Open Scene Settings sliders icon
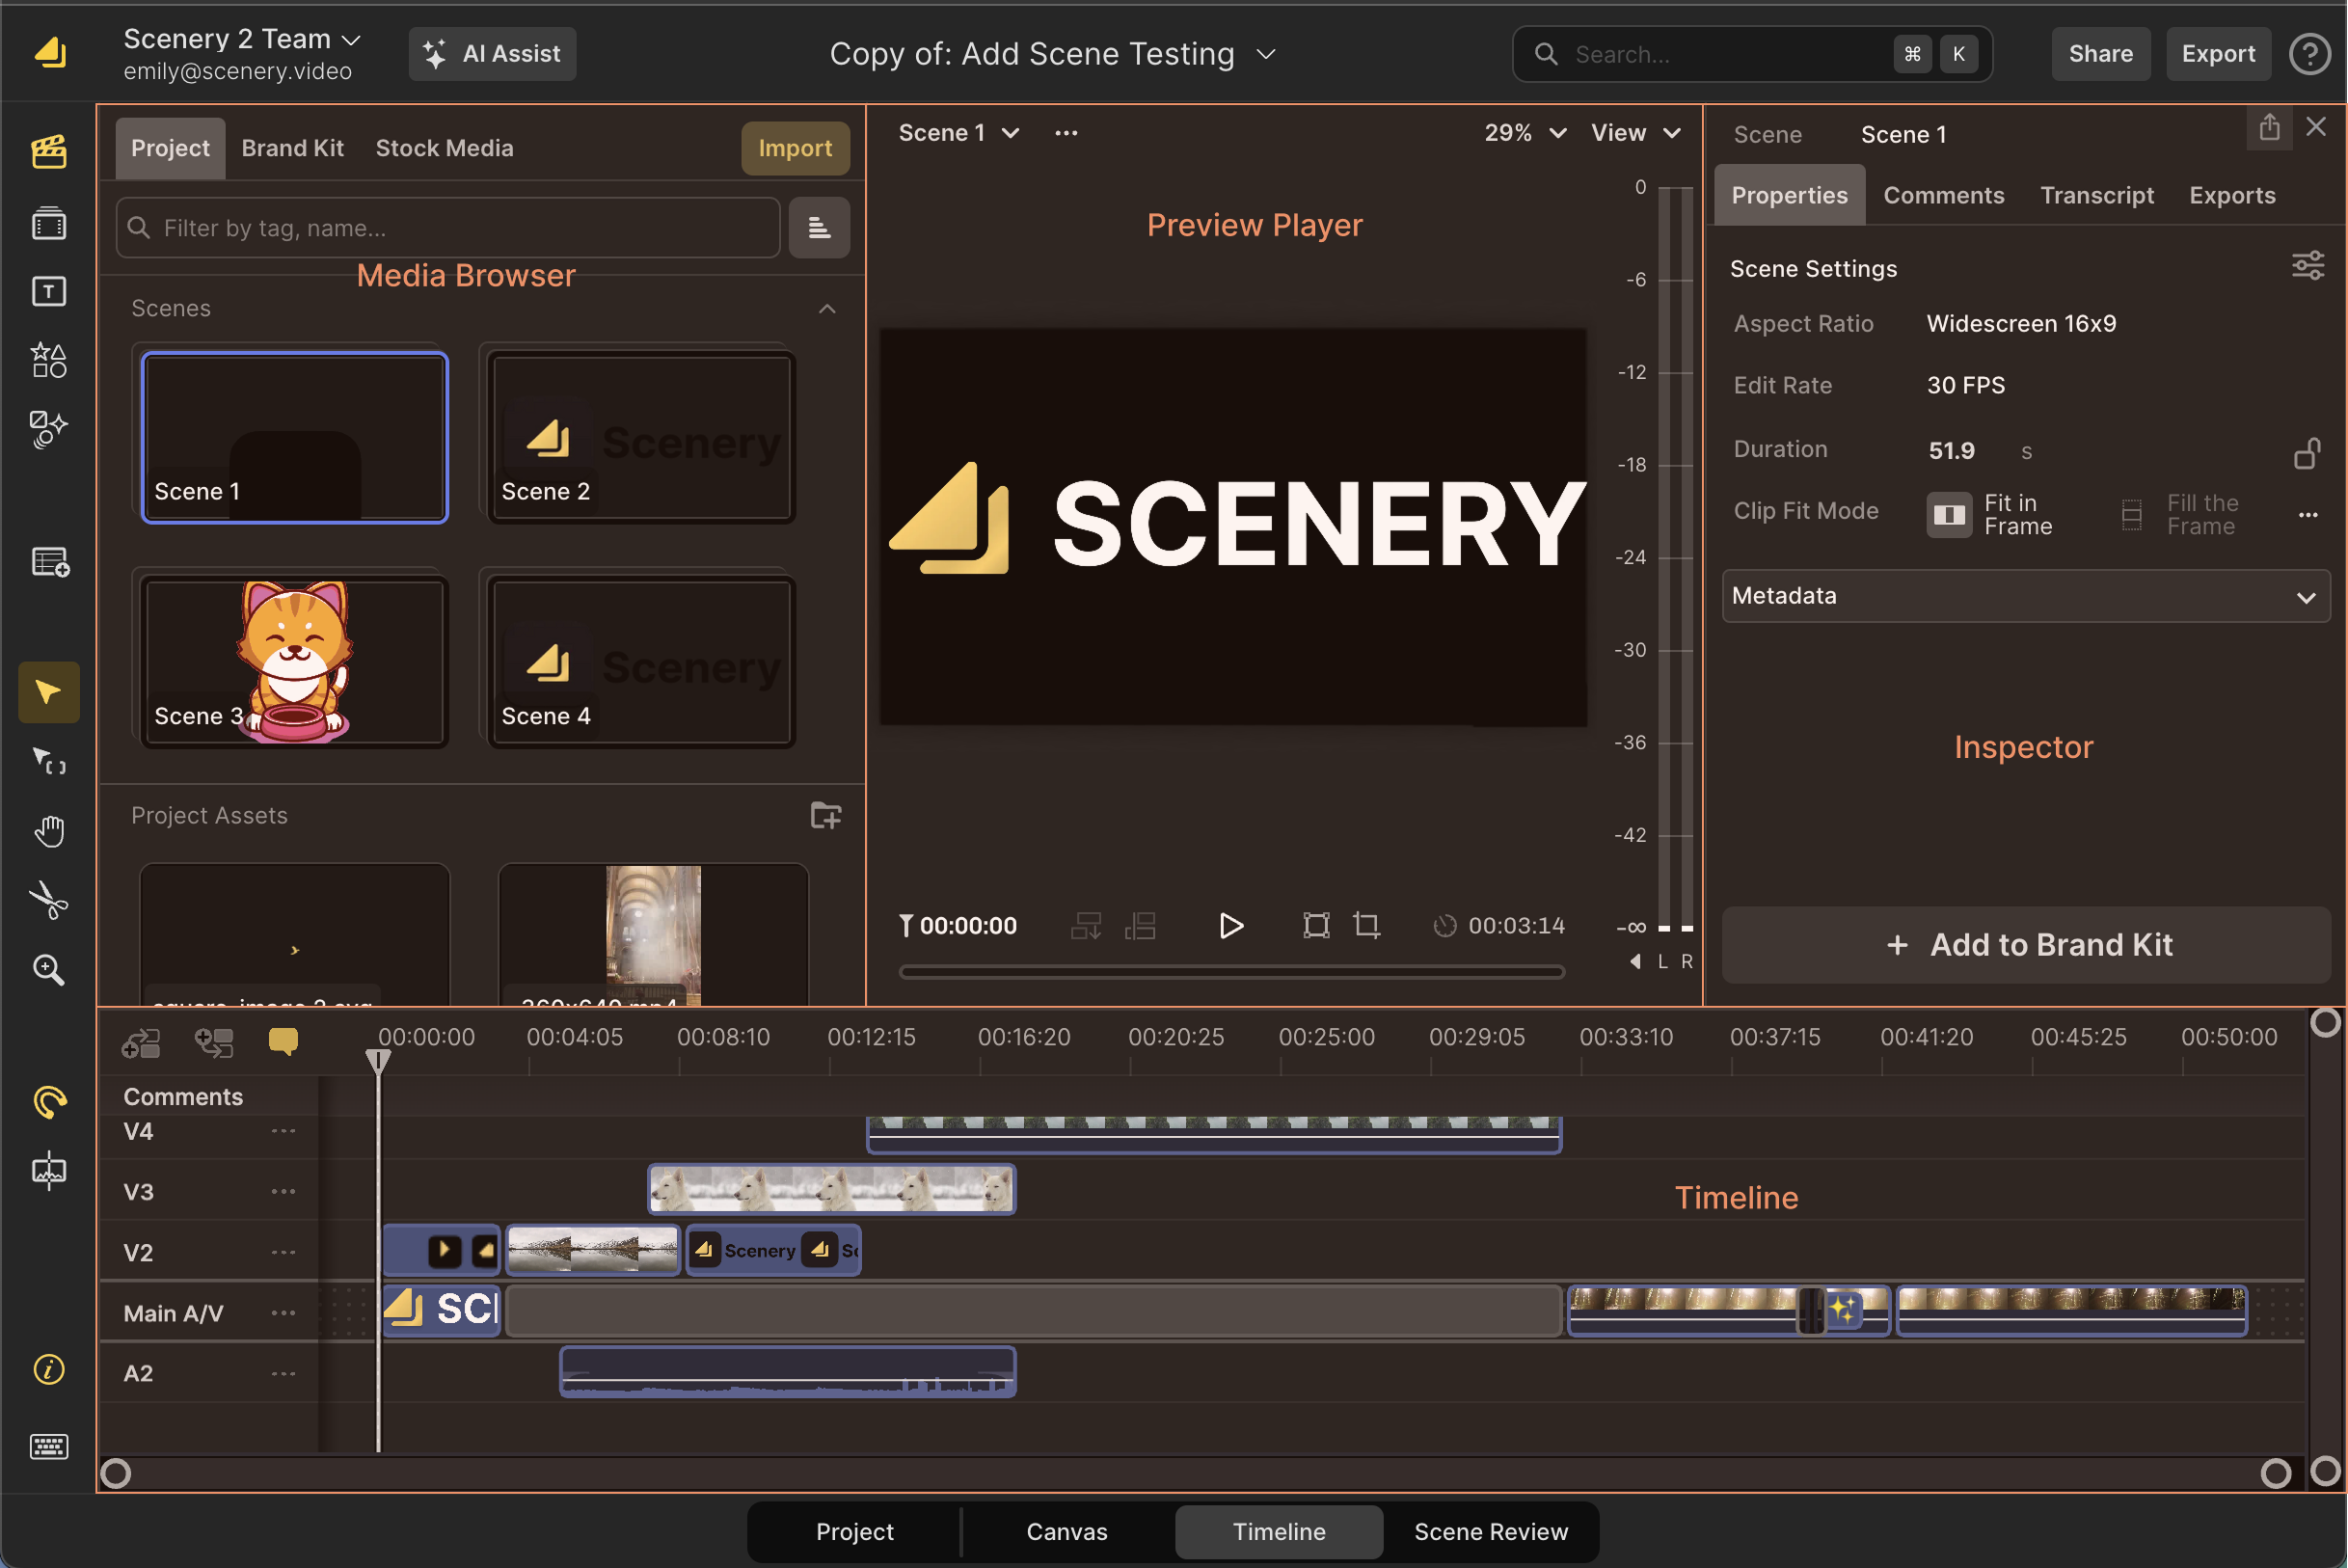The image size is (2348, 1568). (x=2308, y=266)
